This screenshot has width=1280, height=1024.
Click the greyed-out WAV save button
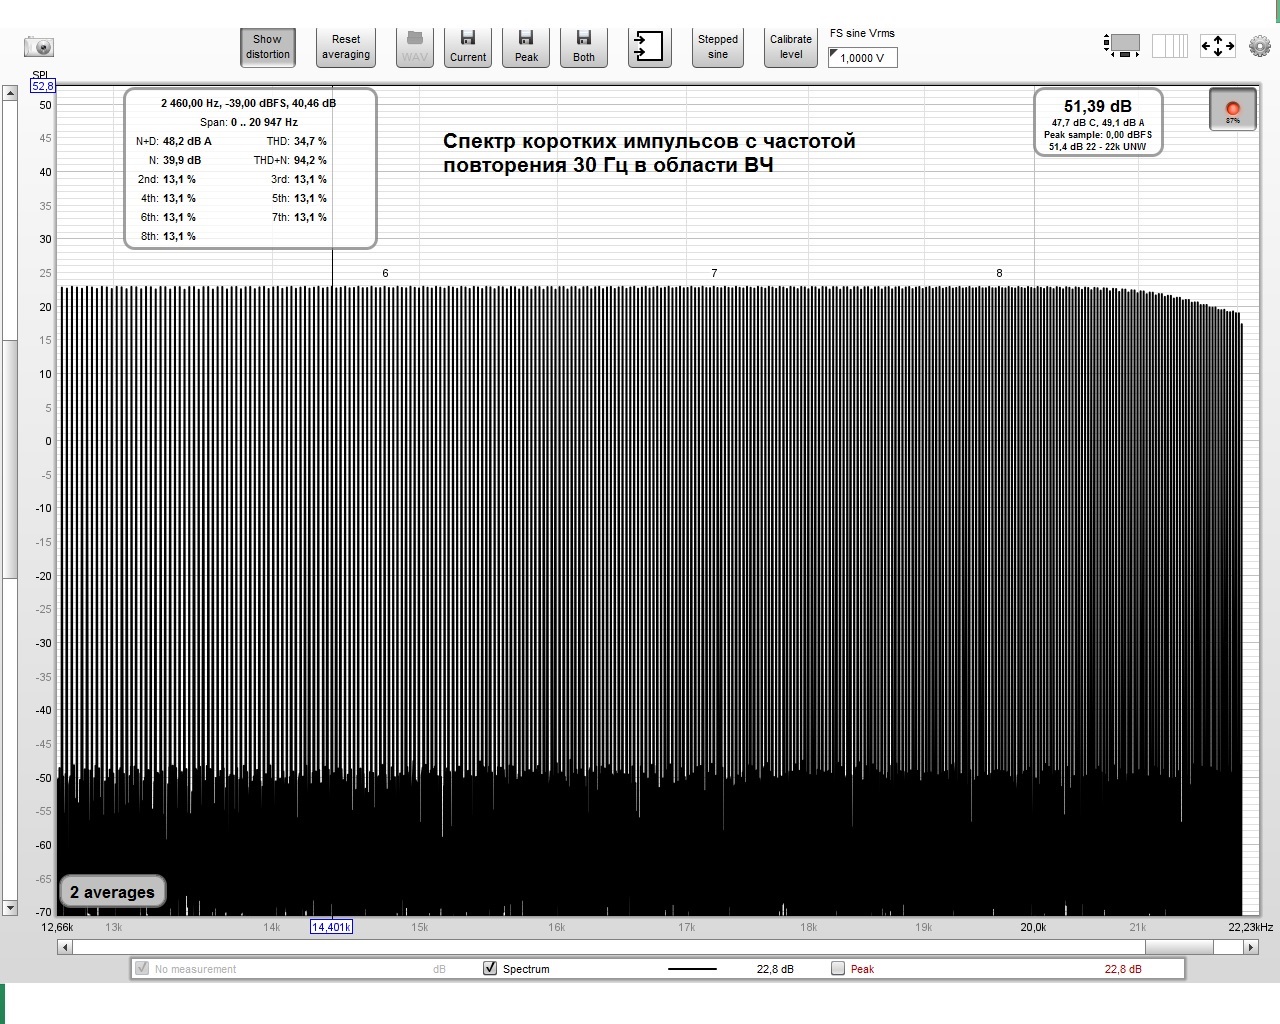click(414, 47)
